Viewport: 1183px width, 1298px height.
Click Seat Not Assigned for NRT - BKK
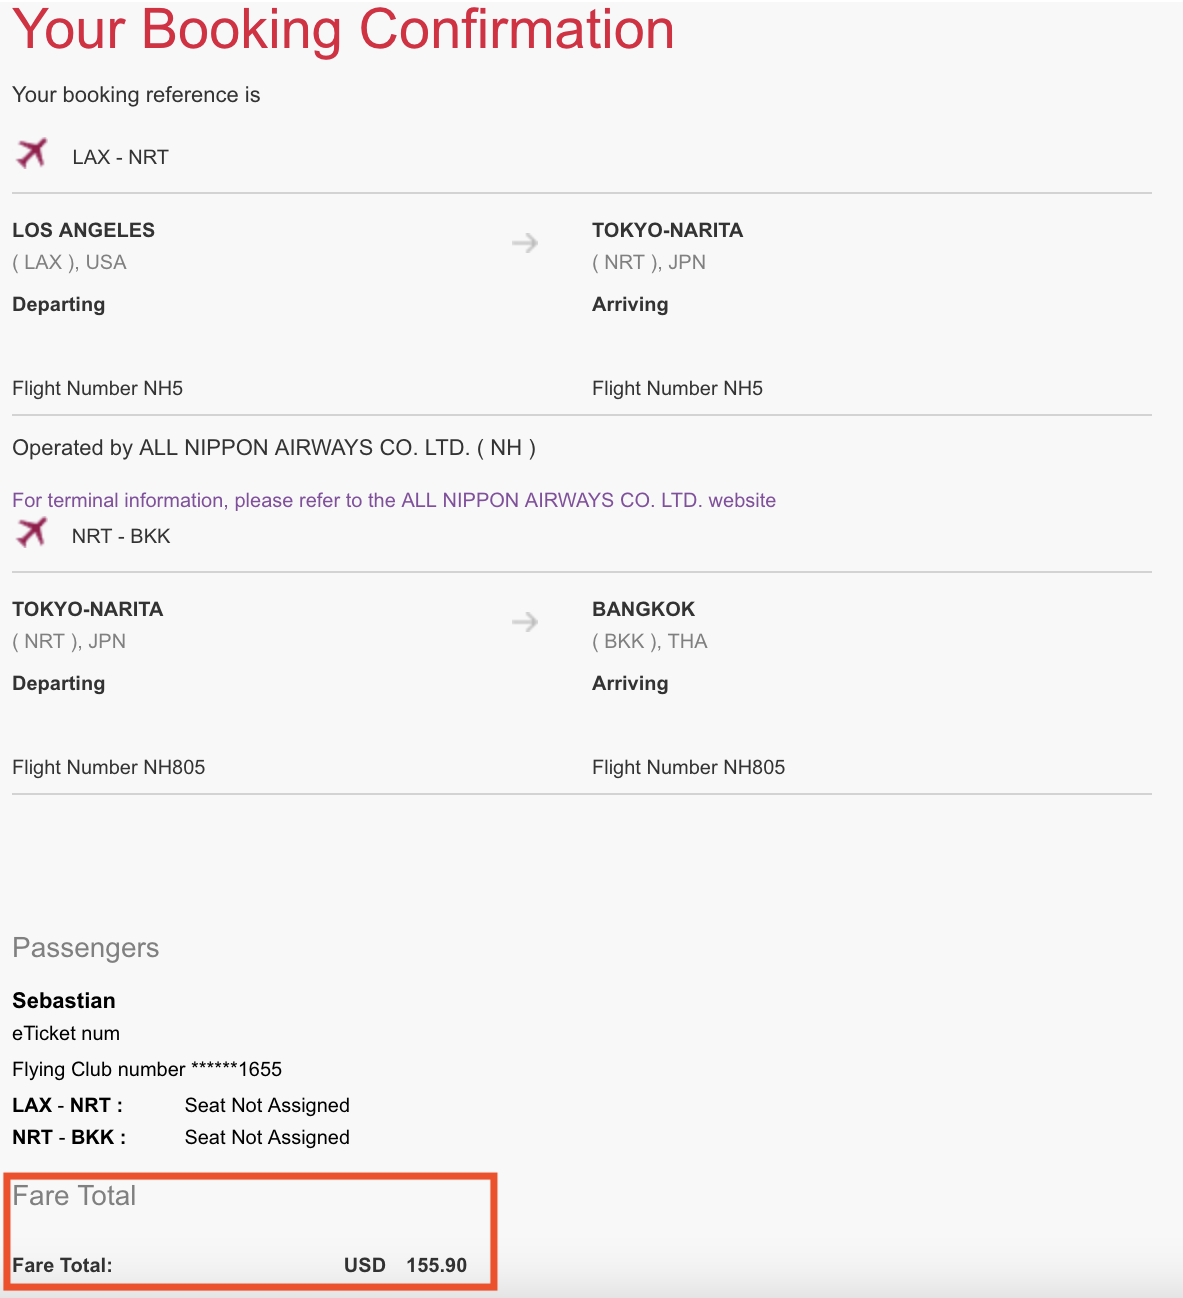click(267, 1137)
